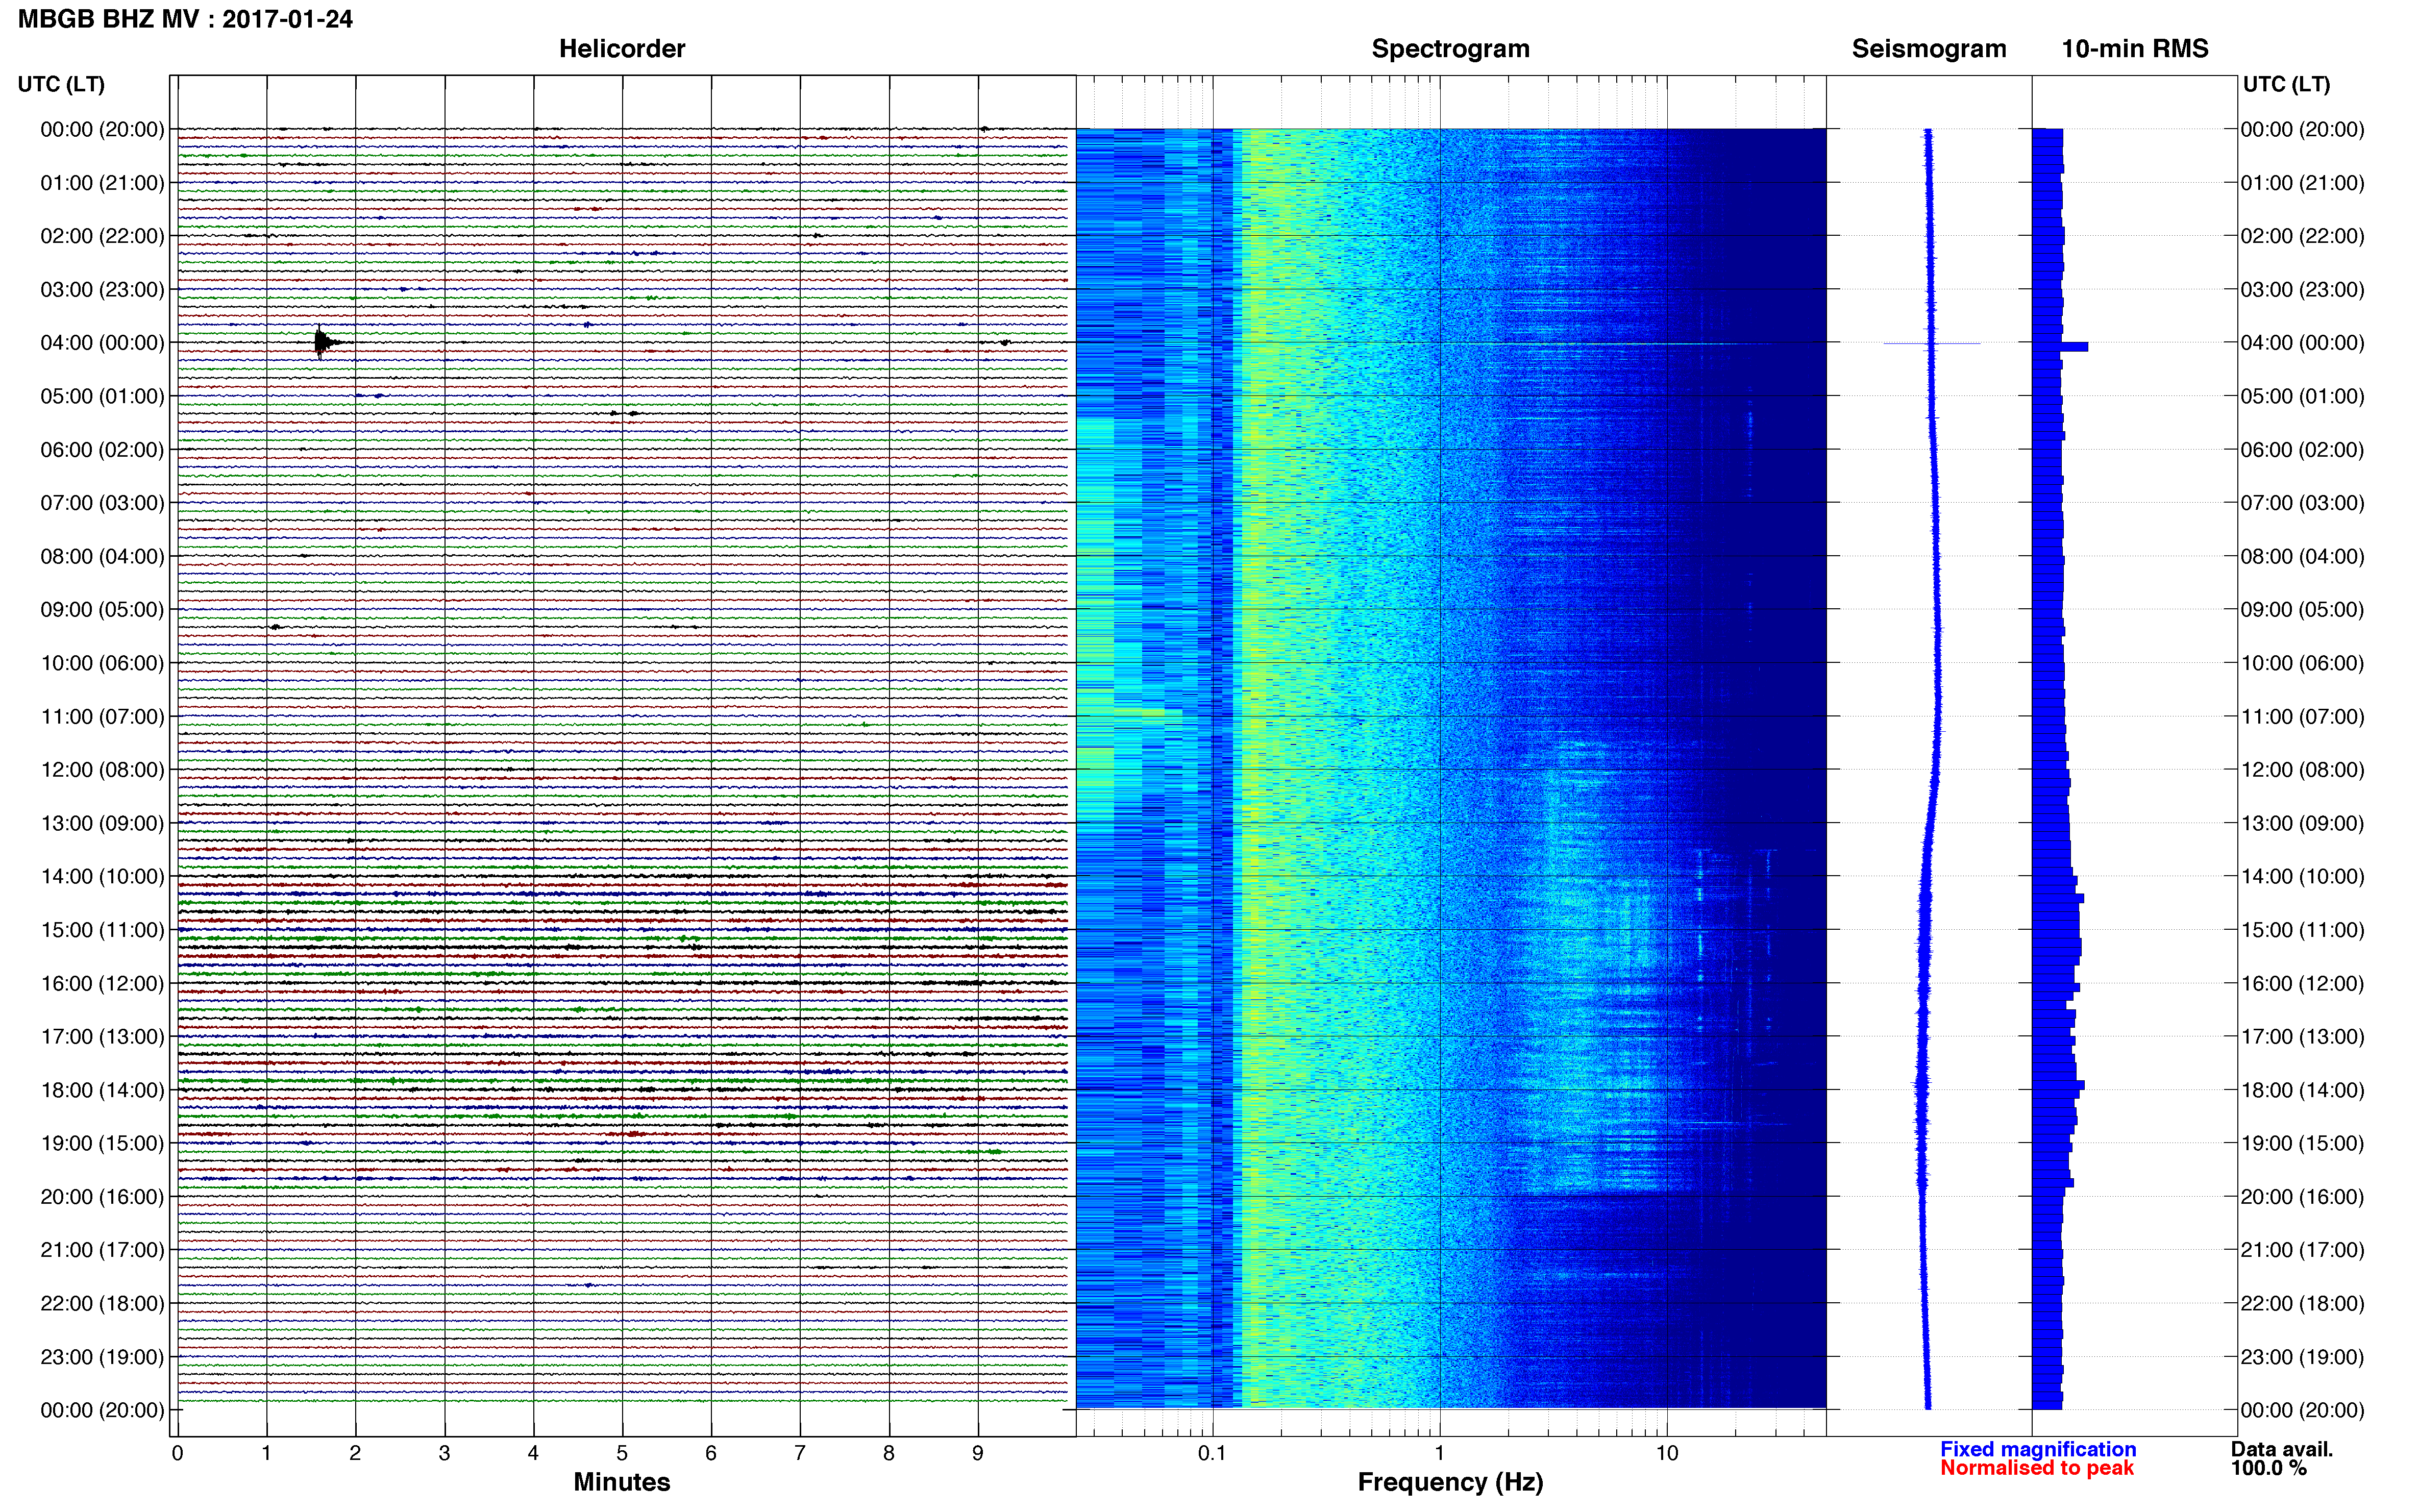Click 18:00 (14:00) label beside Helicorder

pyautogui.click(x=102, y=1090)
